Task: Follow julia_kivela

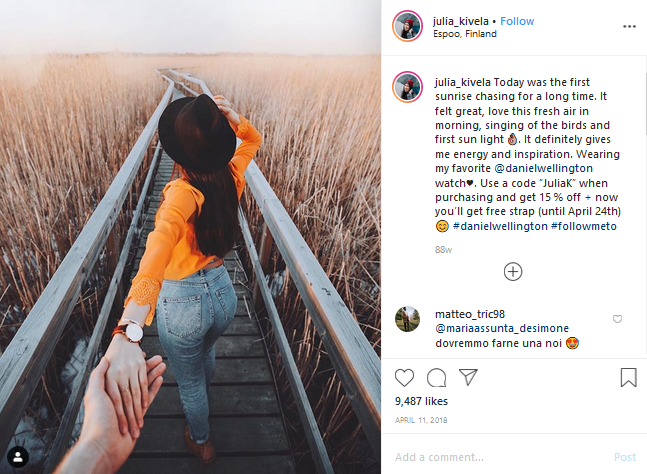Action: click(x=517, y=21)
